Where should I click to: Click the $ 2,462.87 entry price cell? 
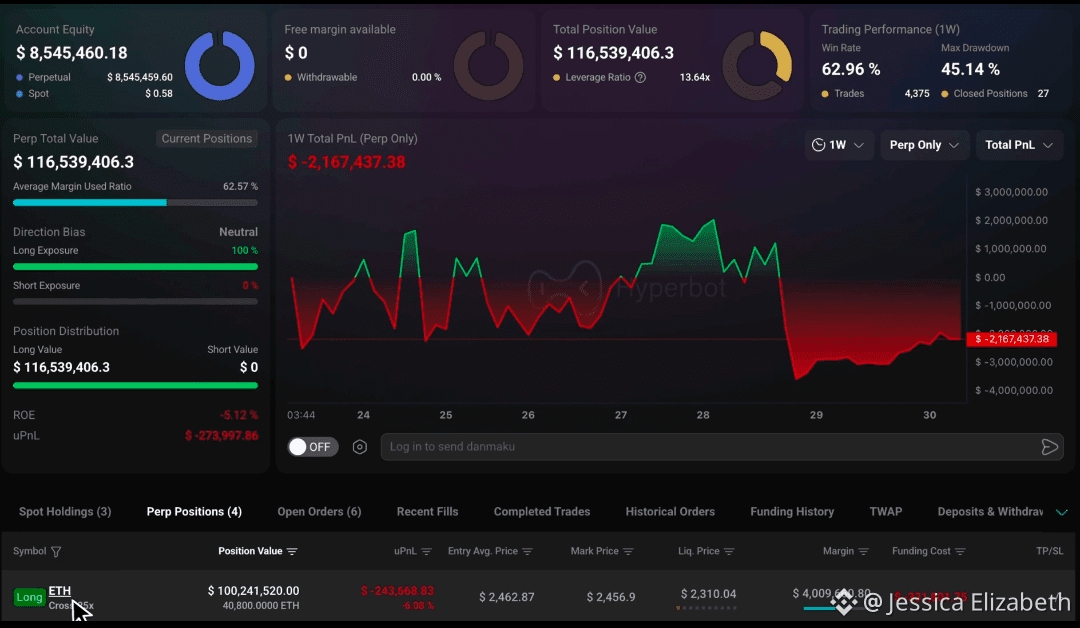tap(506, 597)
